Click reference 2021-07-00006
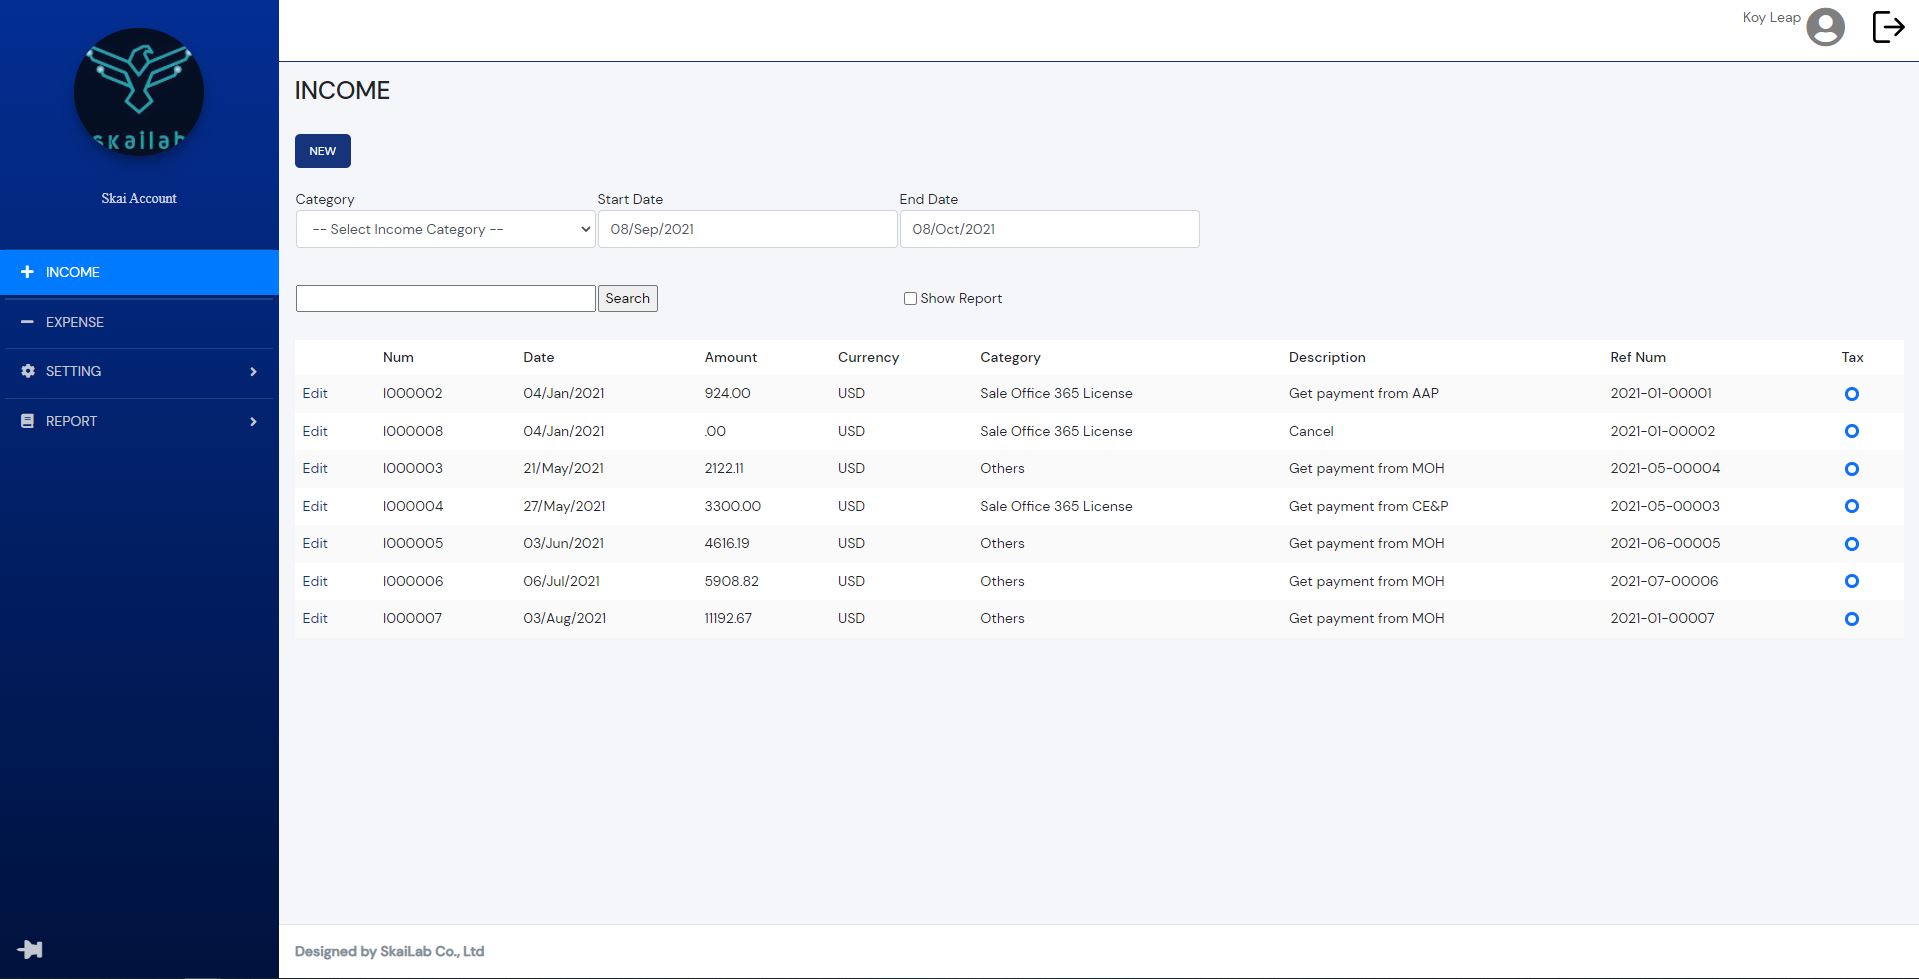 coord(1664,581)
